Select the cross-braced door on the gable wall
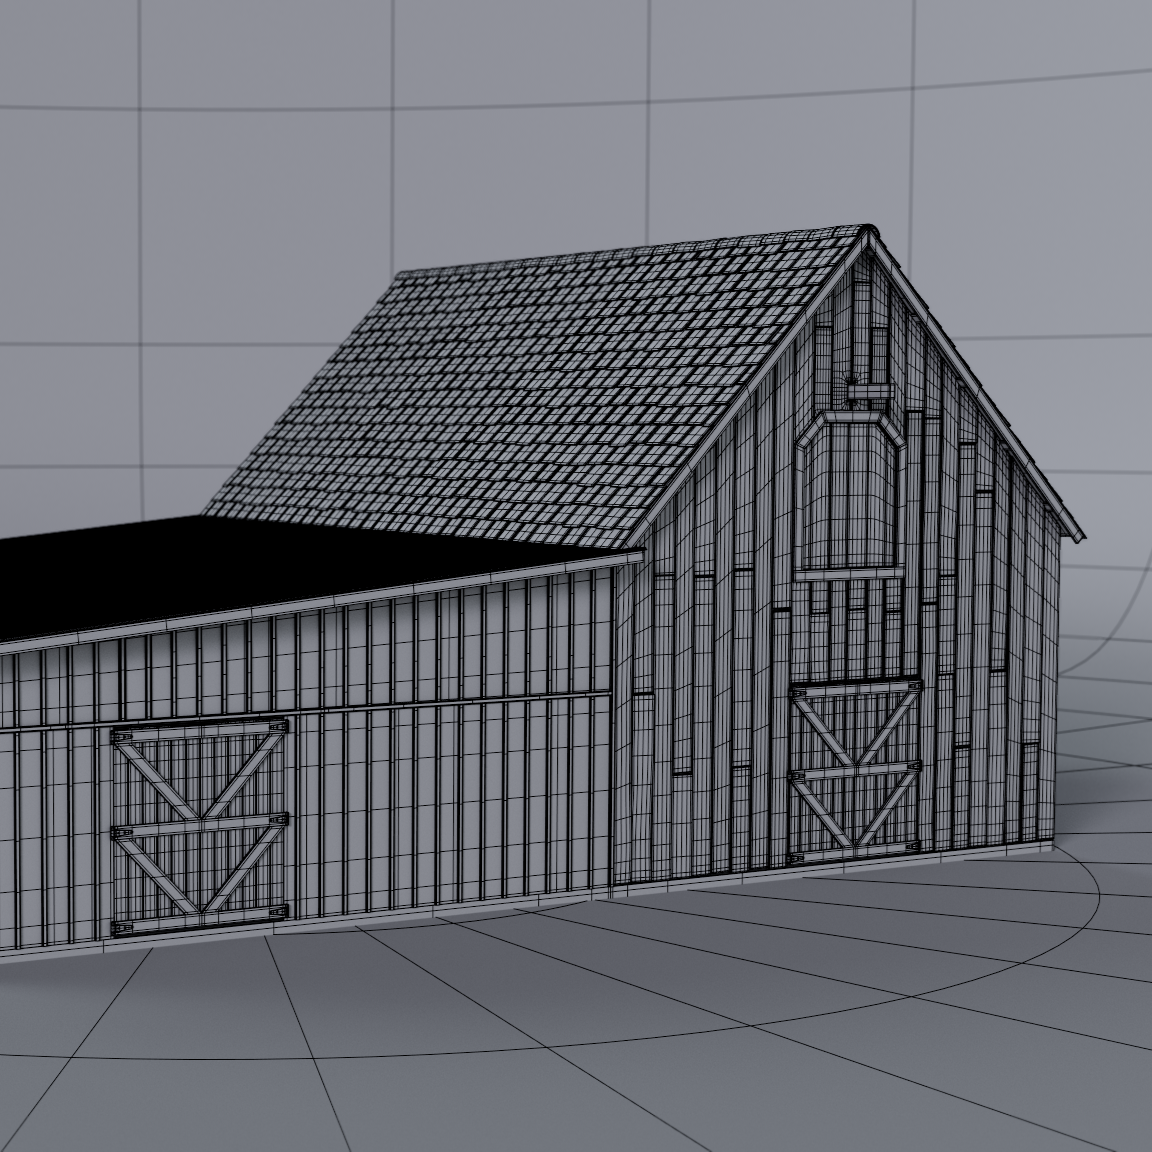Viewport: 1152px width, 1152px height. pos(855,770)
